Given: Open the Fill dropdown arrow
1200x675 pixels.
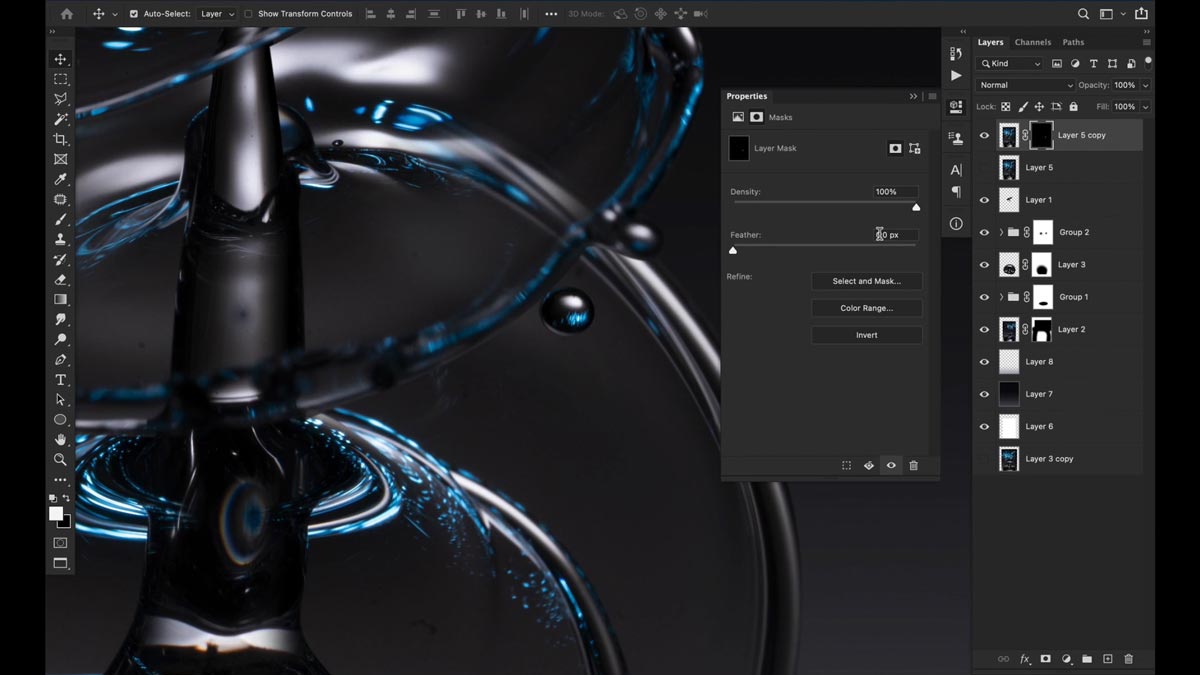Looking at the screenshot, I should (1145, 107).
